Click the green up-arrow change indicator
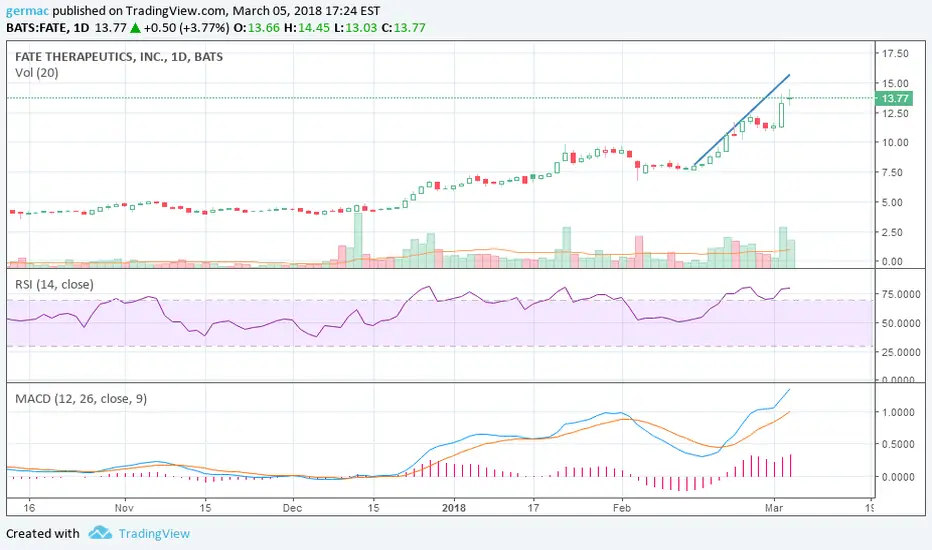The width and height of the screenshot is (932, 550). [x=136, y=27]
